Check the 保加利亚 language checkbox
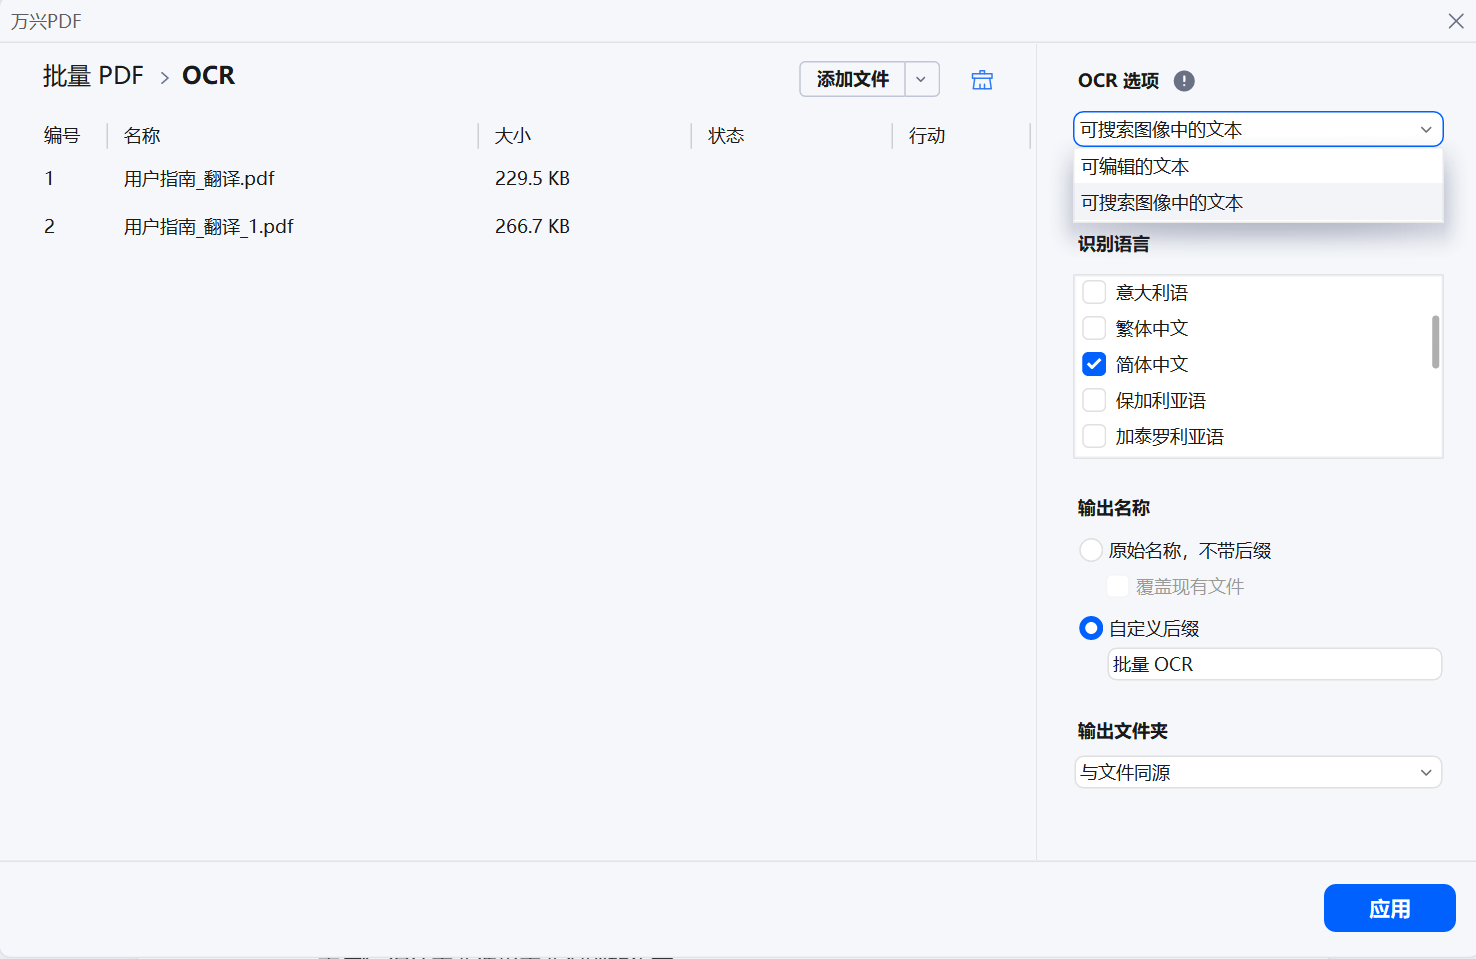 tap(1094, 400)
